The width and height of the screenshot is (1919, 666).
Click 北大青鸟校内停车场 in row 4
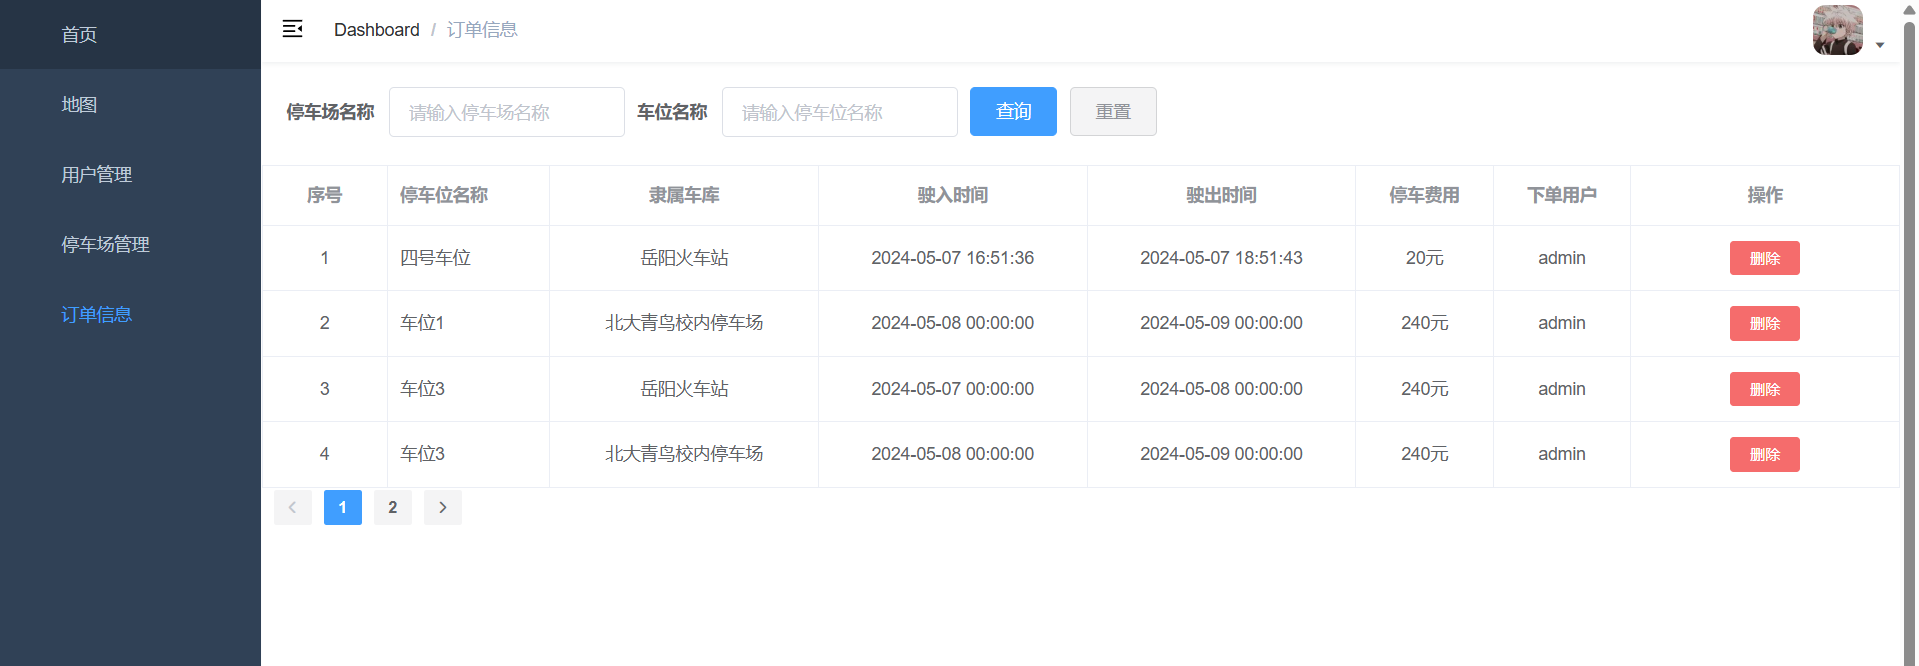coord(684,454)
